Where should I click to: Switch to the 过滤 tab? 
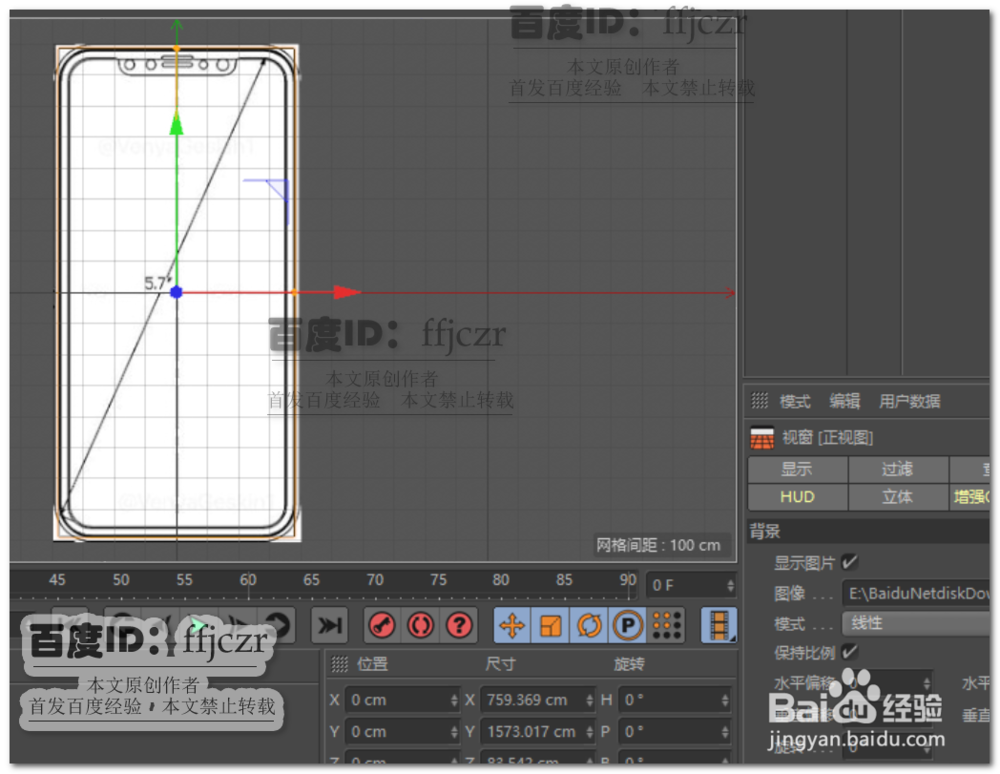point(897,469)
